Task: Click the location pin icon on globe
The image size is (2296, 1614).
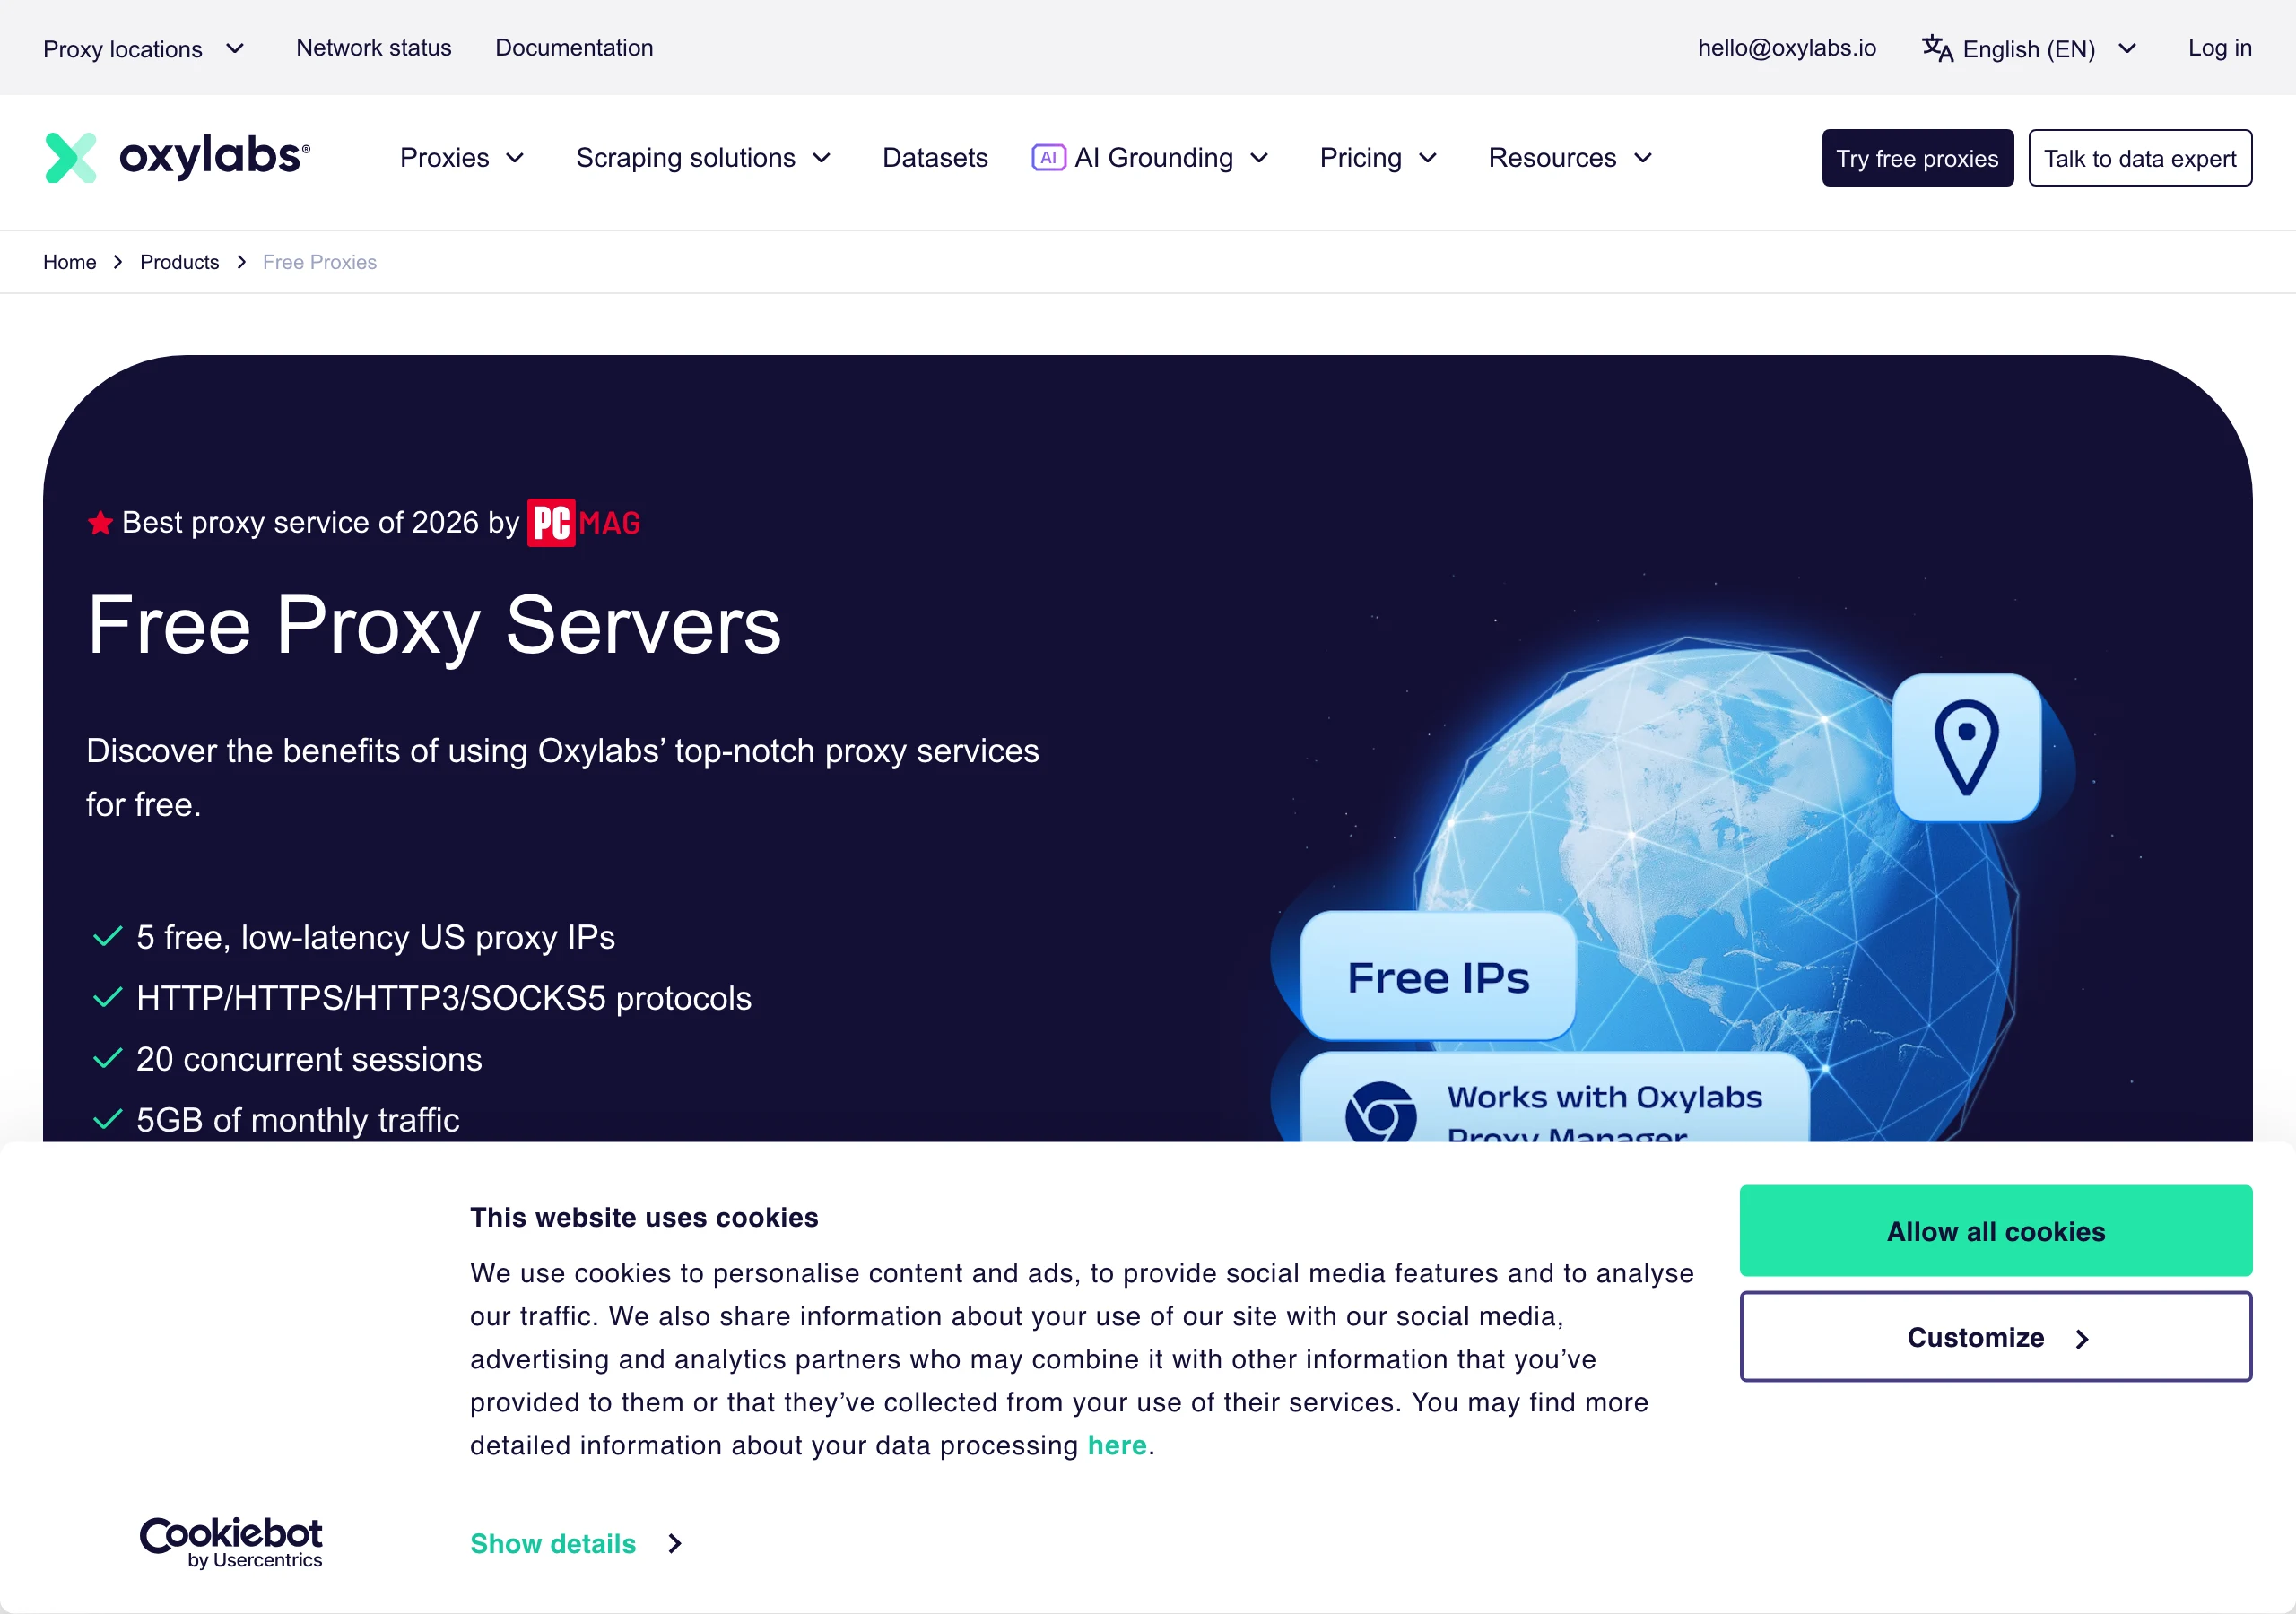Action: pos(1966,747)
